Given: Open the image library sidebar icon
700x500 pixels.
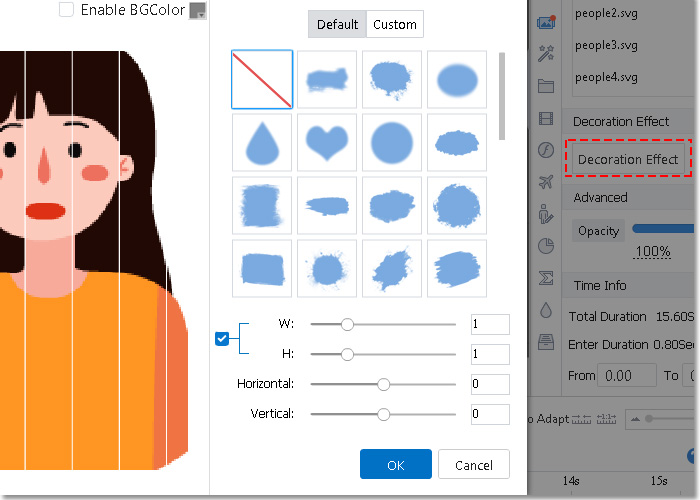Looking at the screenshot, I should 546,22.
